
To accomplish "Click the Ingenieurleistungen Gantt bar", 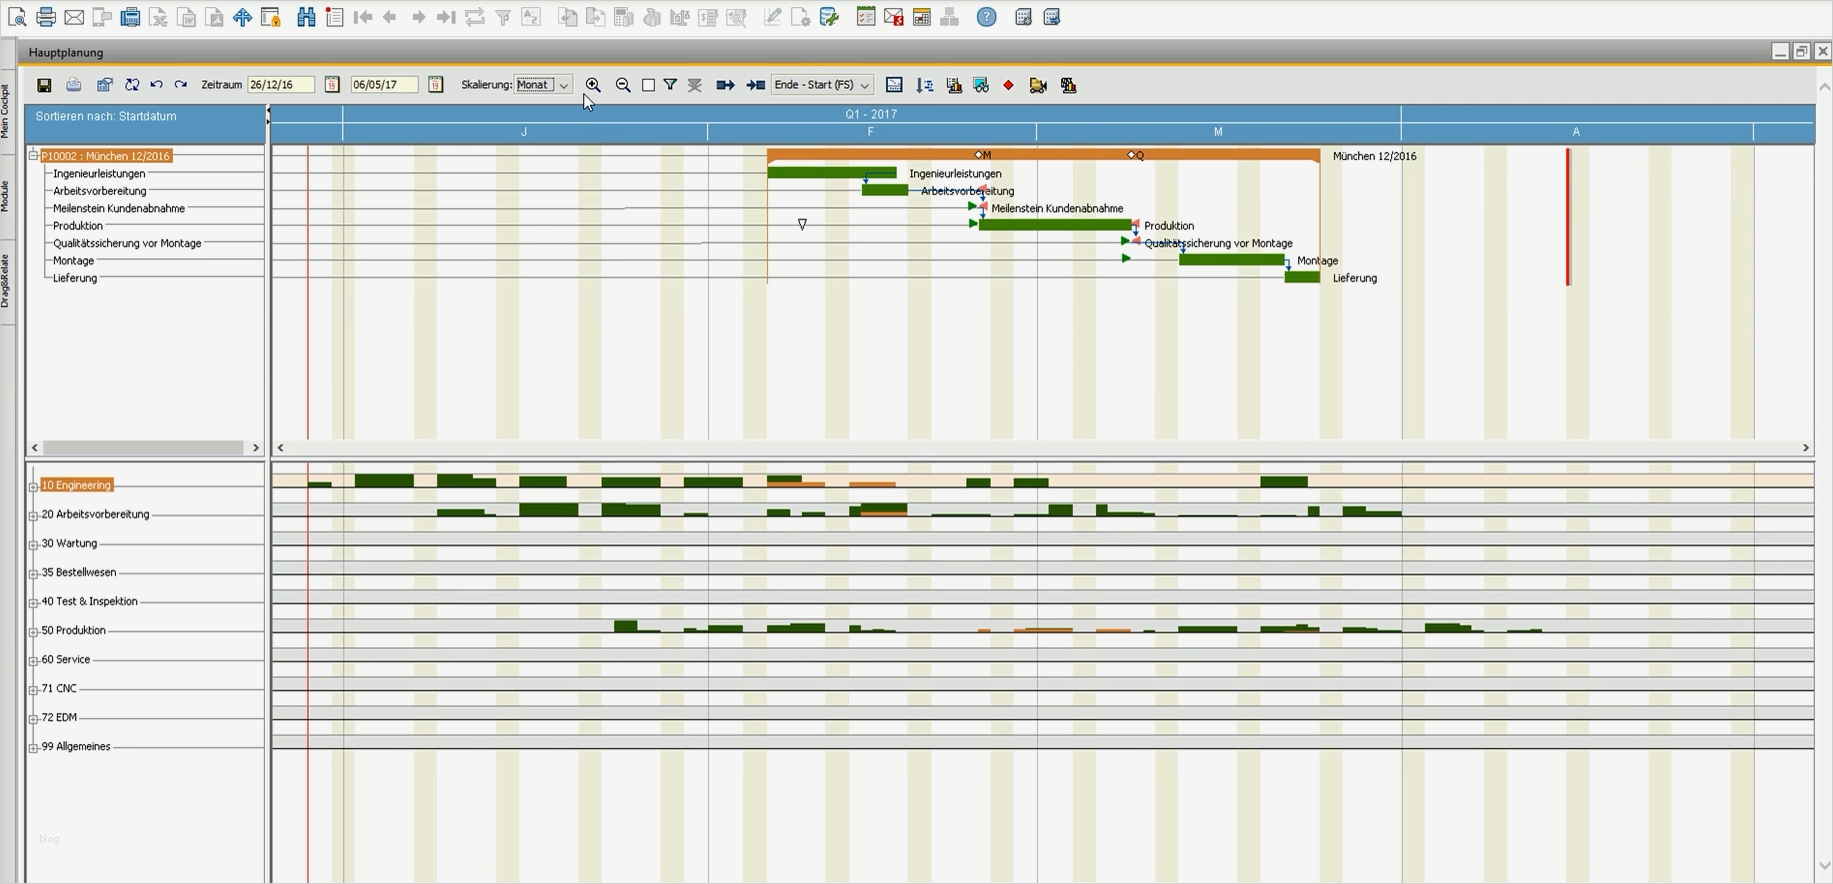I will [832, 173].
